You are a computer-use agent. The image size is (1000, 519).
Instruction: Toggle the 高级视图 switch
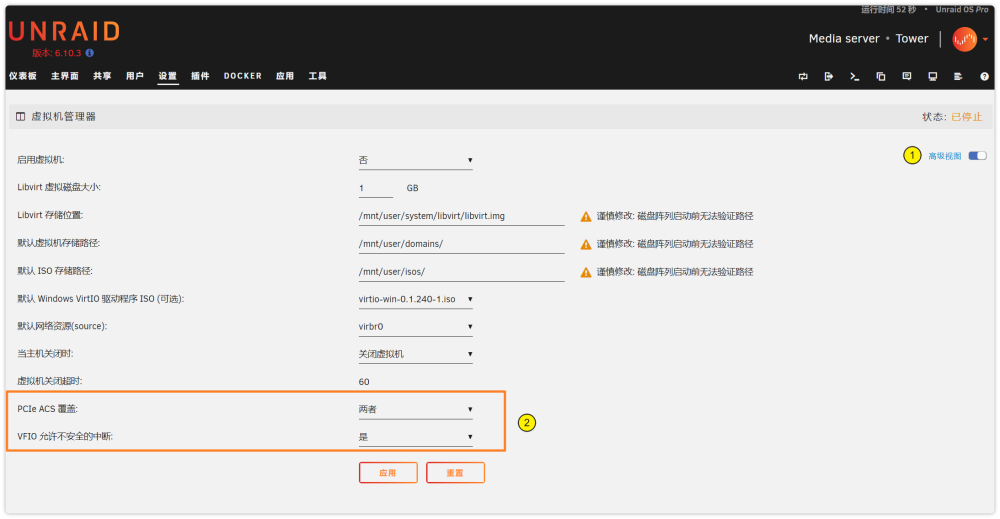977,156
